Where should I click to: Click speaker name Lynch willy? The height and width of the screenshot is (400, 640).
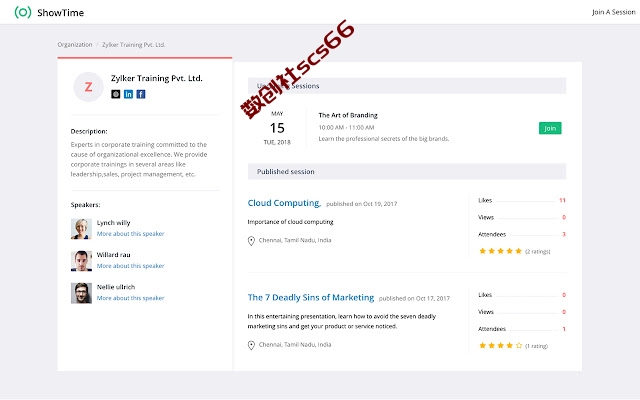[113, 222]
